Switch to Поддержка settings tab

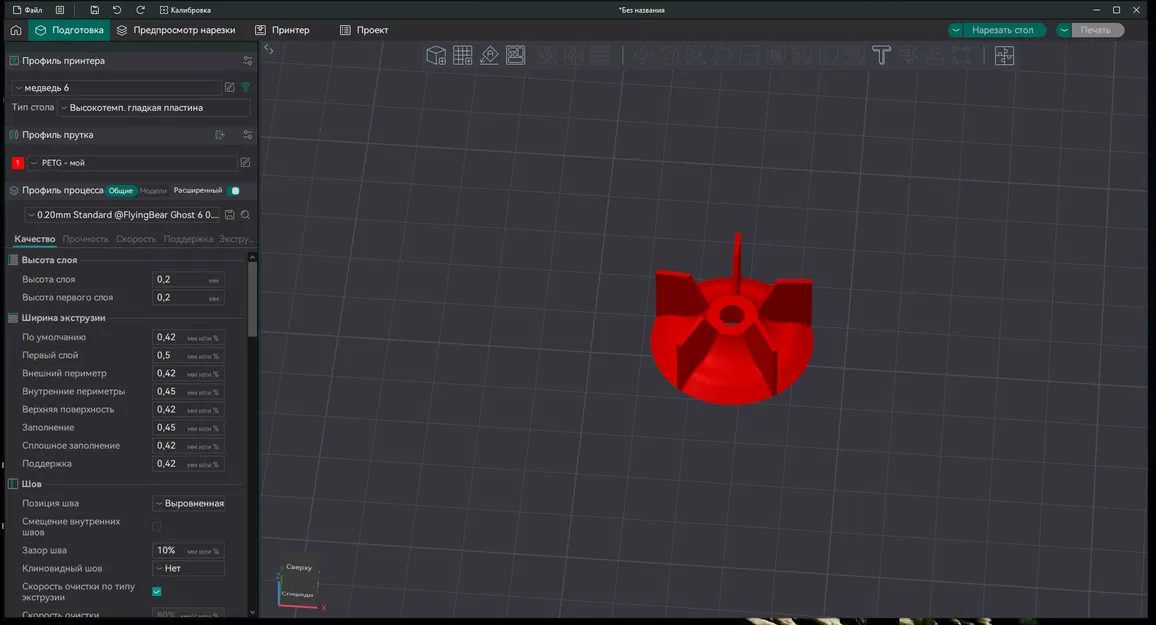[188, 239]
